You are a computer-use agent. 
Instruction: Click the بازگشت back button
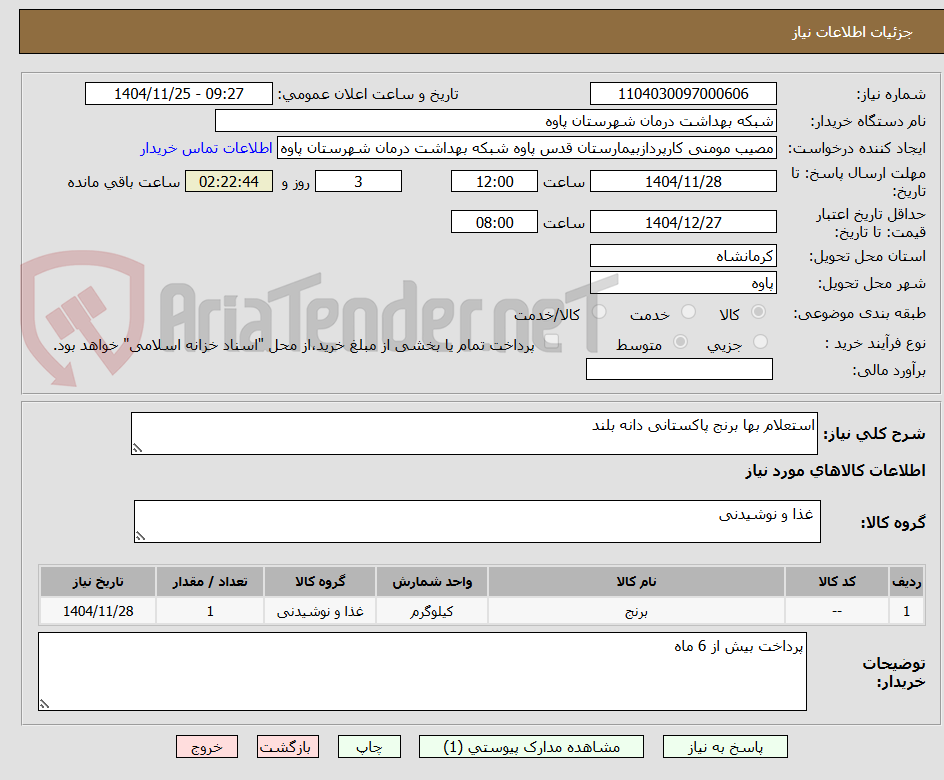(287, 747)
